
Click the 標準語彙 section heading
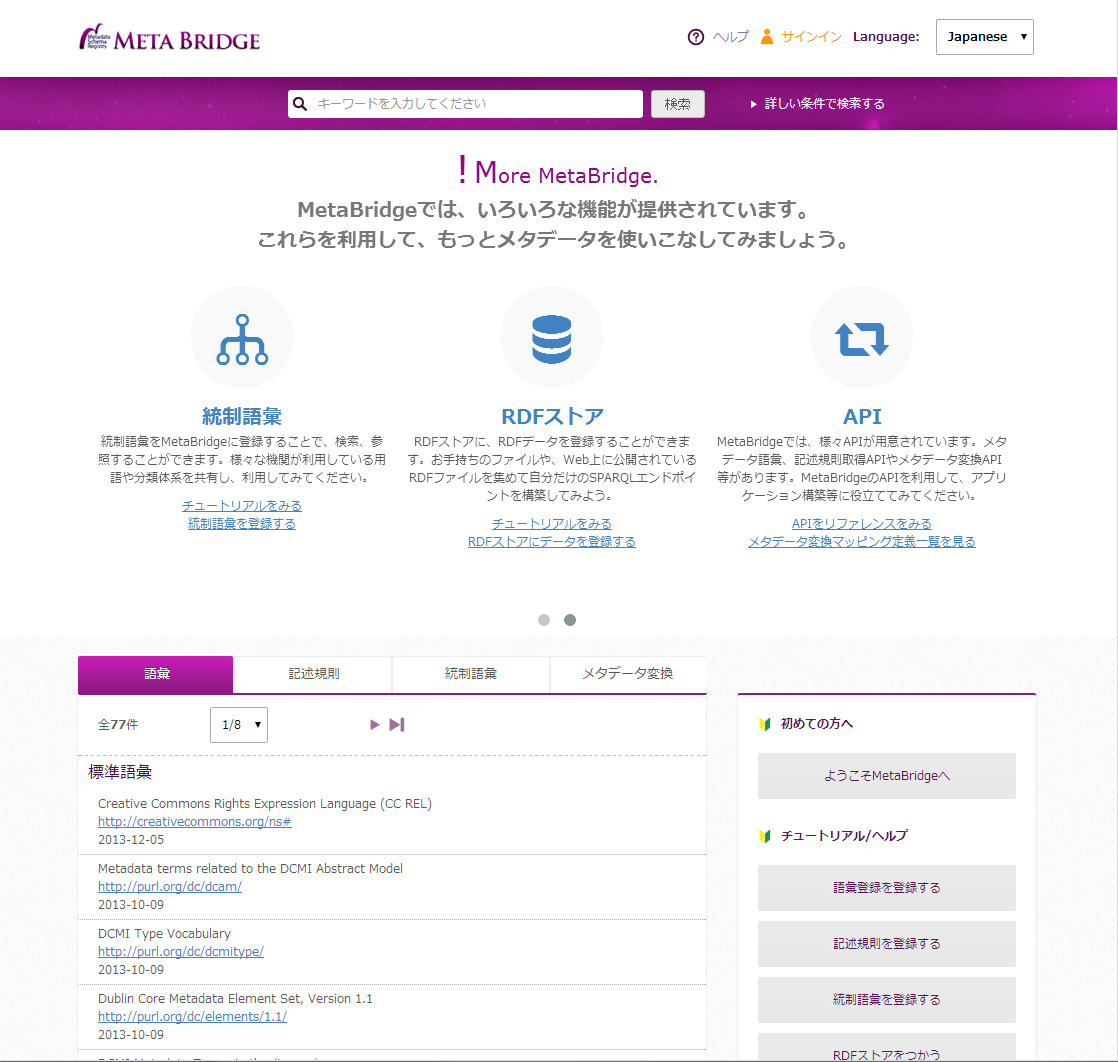click(120, 772)
